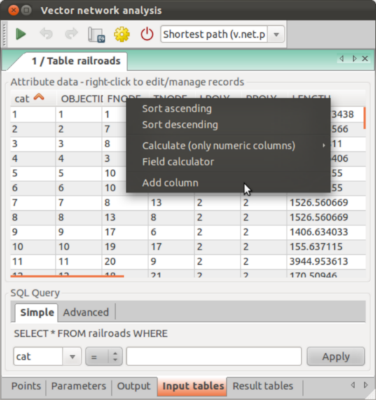The height and width of the screenshot is (400, 376).
Task: Run analysis with the green play icon
Action: click(x=21, y=34)
